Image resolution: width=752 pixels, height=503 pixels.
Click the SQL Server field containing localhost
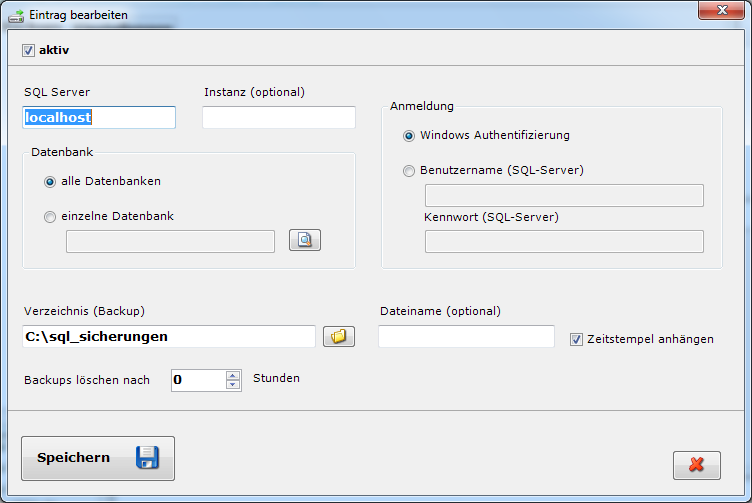(99, 117)
